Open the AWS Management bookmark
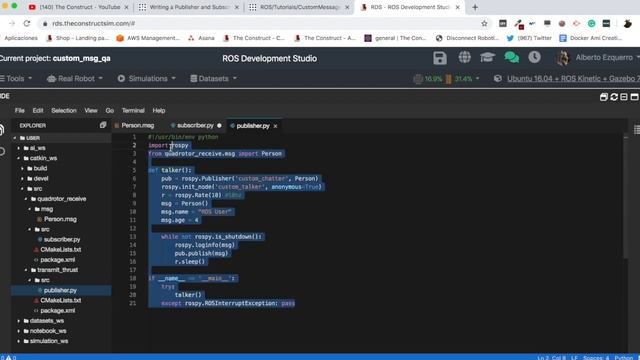This screenshot has height=360, width=640. (x=148, y=38)
